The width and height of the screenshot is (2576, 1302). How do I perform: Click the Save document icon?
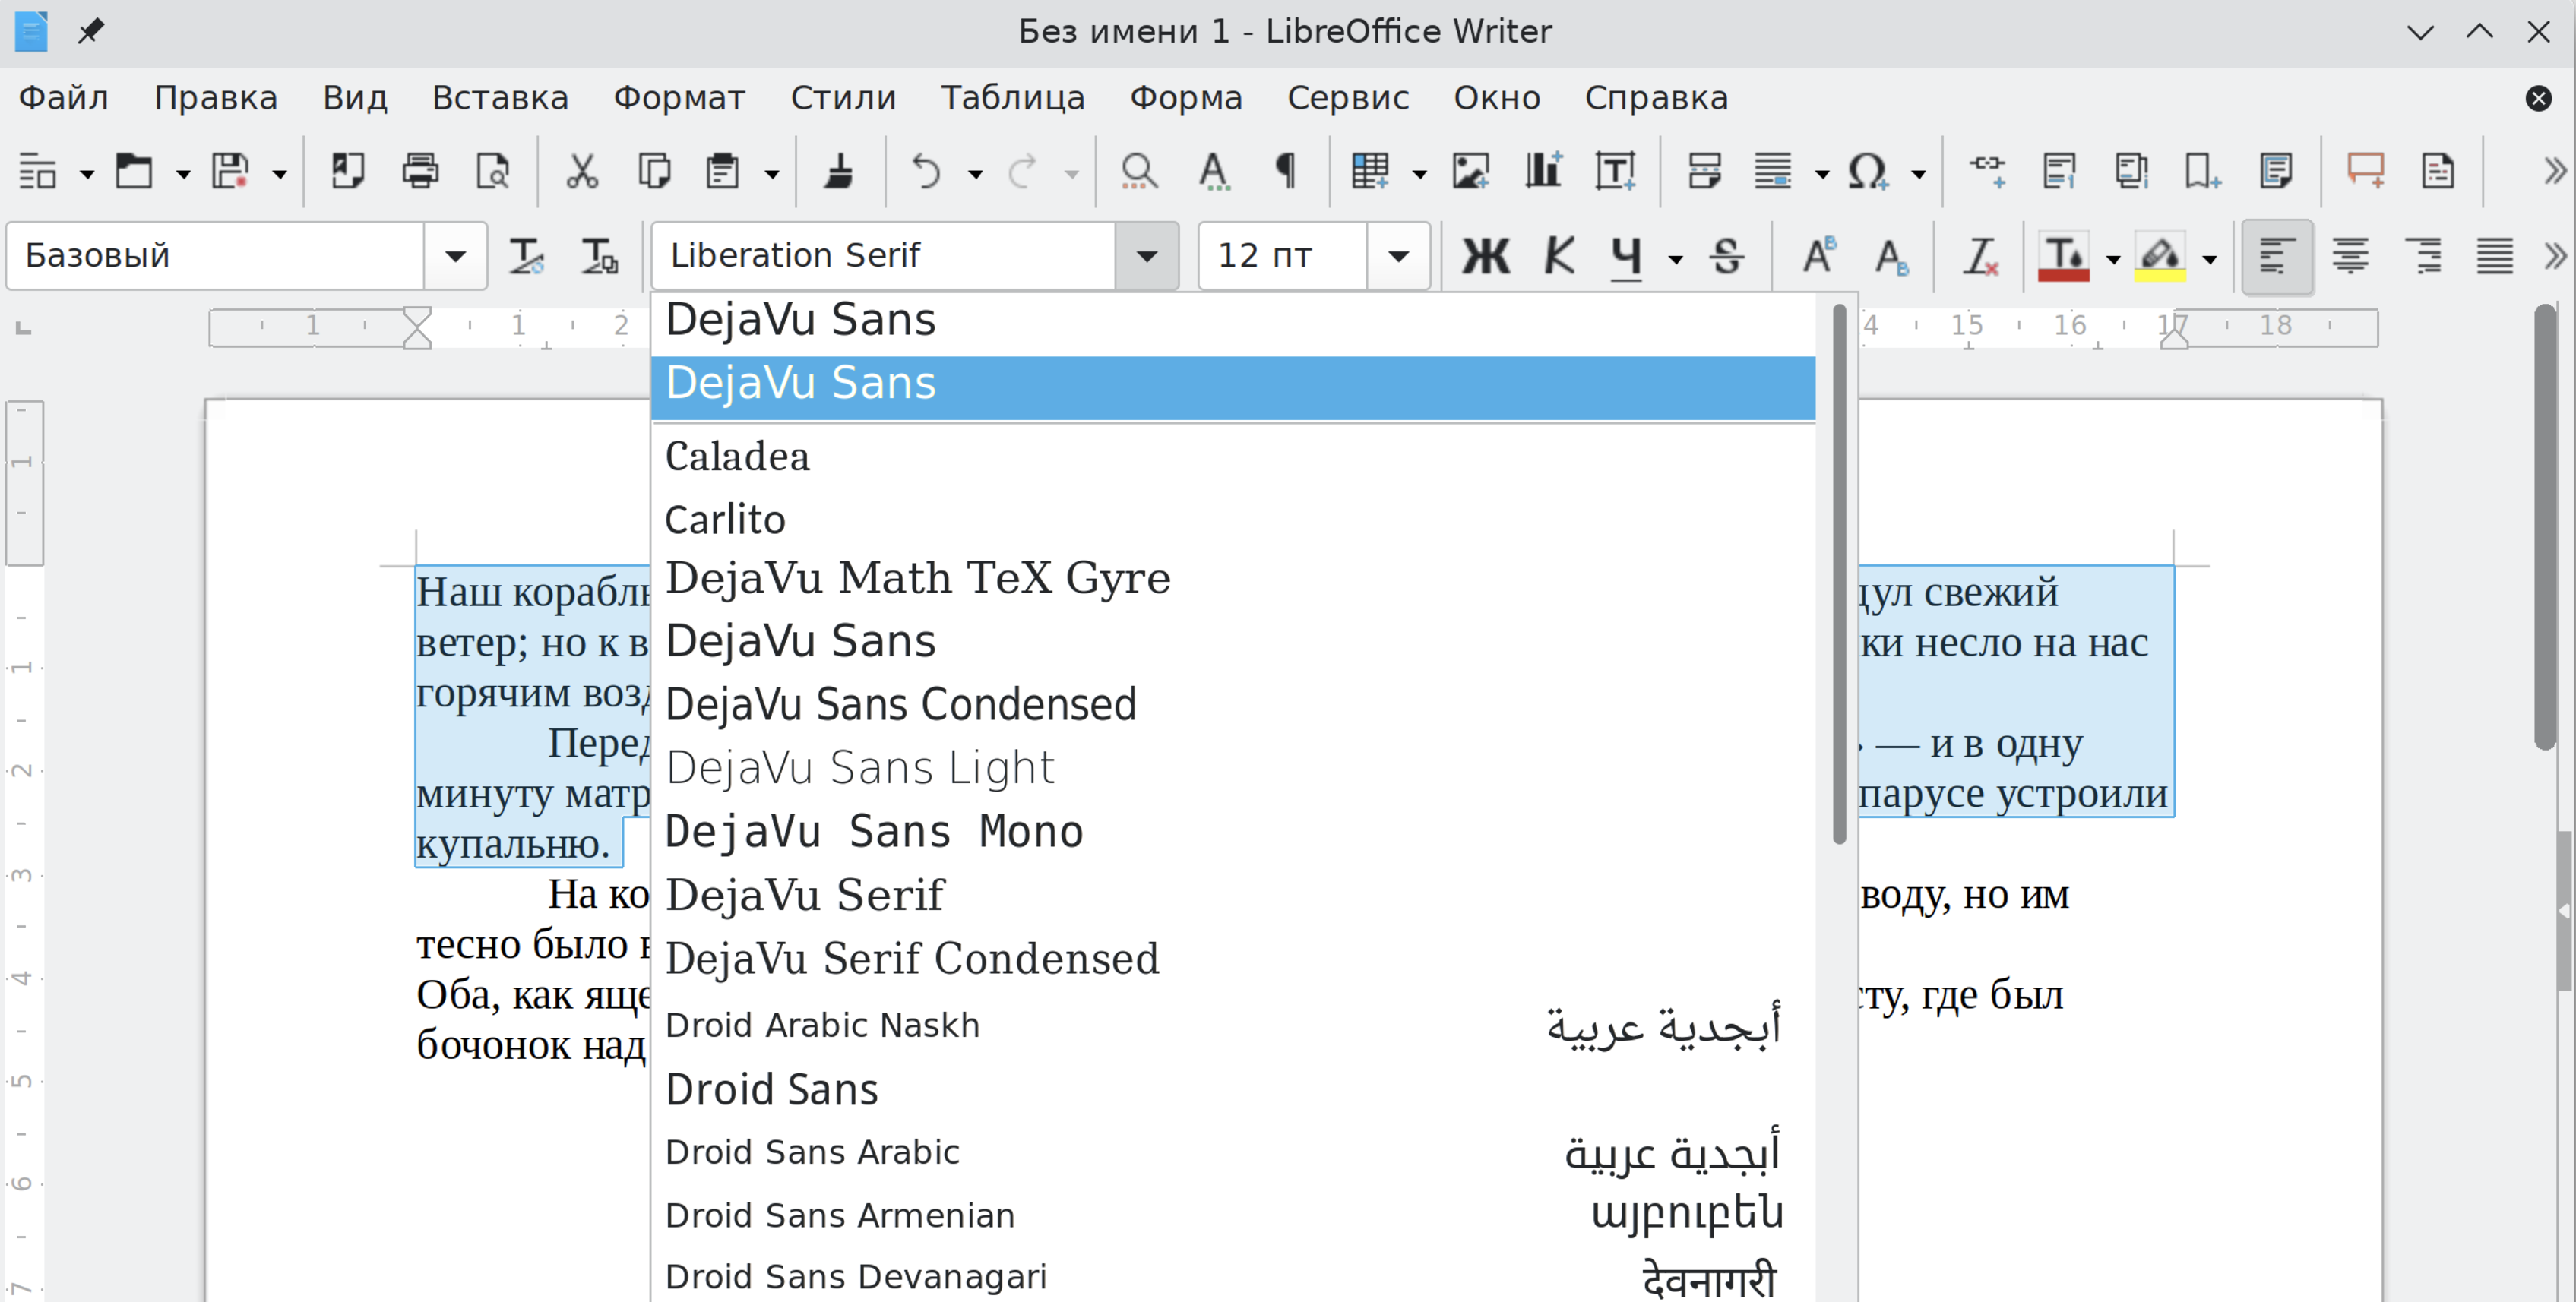pos(230,172)
